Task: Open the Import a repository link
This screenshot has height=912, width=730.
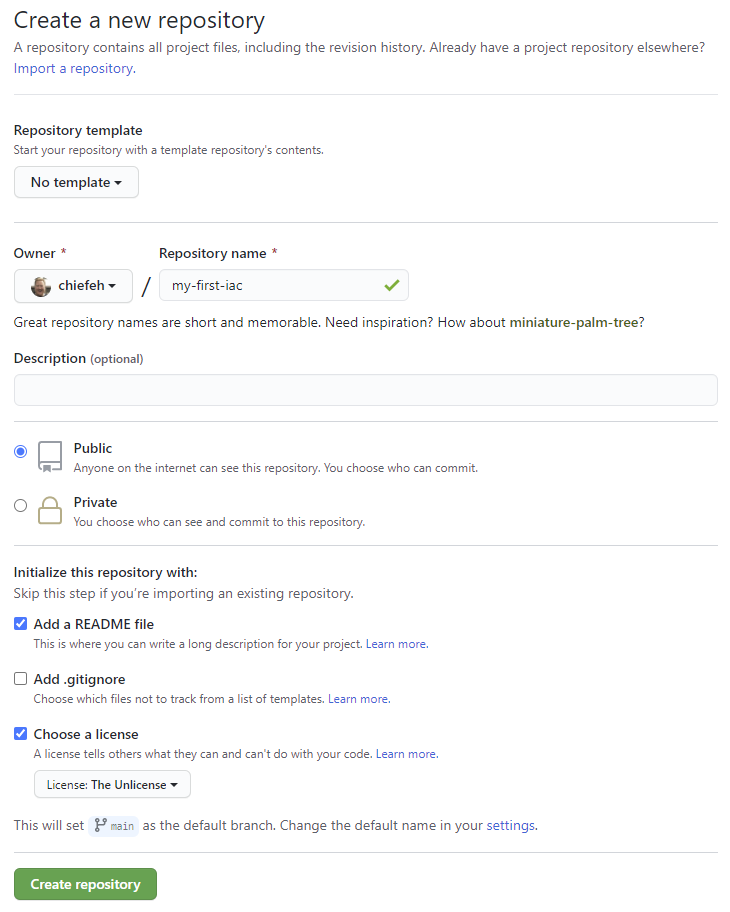Action: [x=74, y=69]
